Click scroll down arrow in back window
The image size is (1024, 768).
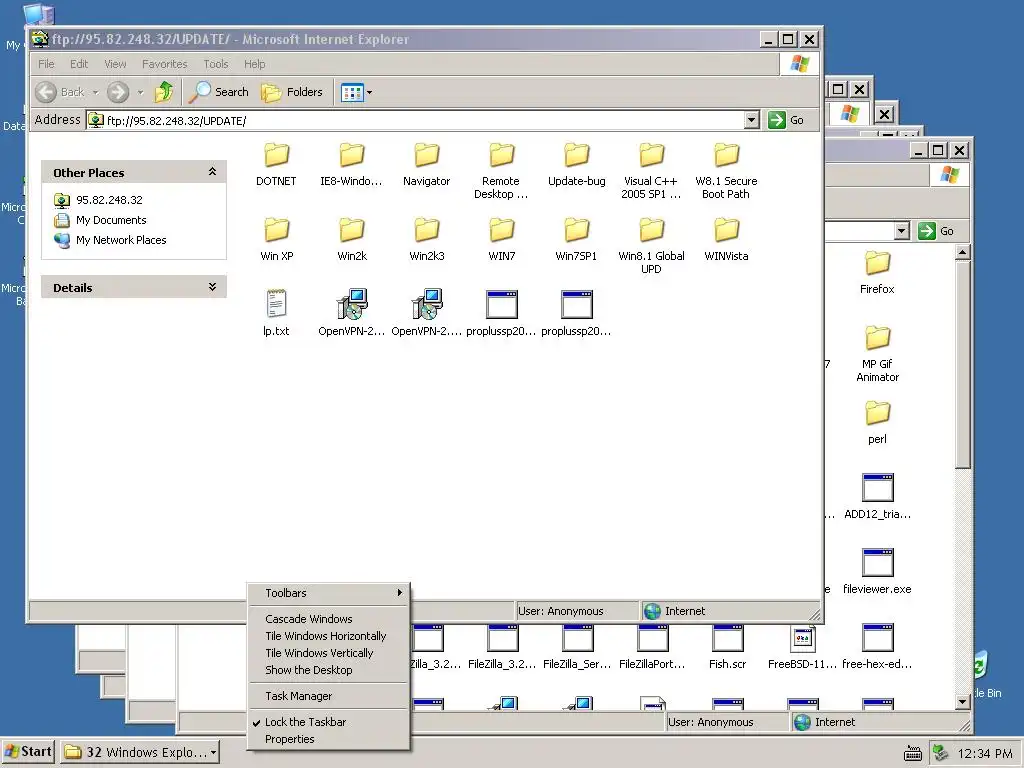(963, 702)
